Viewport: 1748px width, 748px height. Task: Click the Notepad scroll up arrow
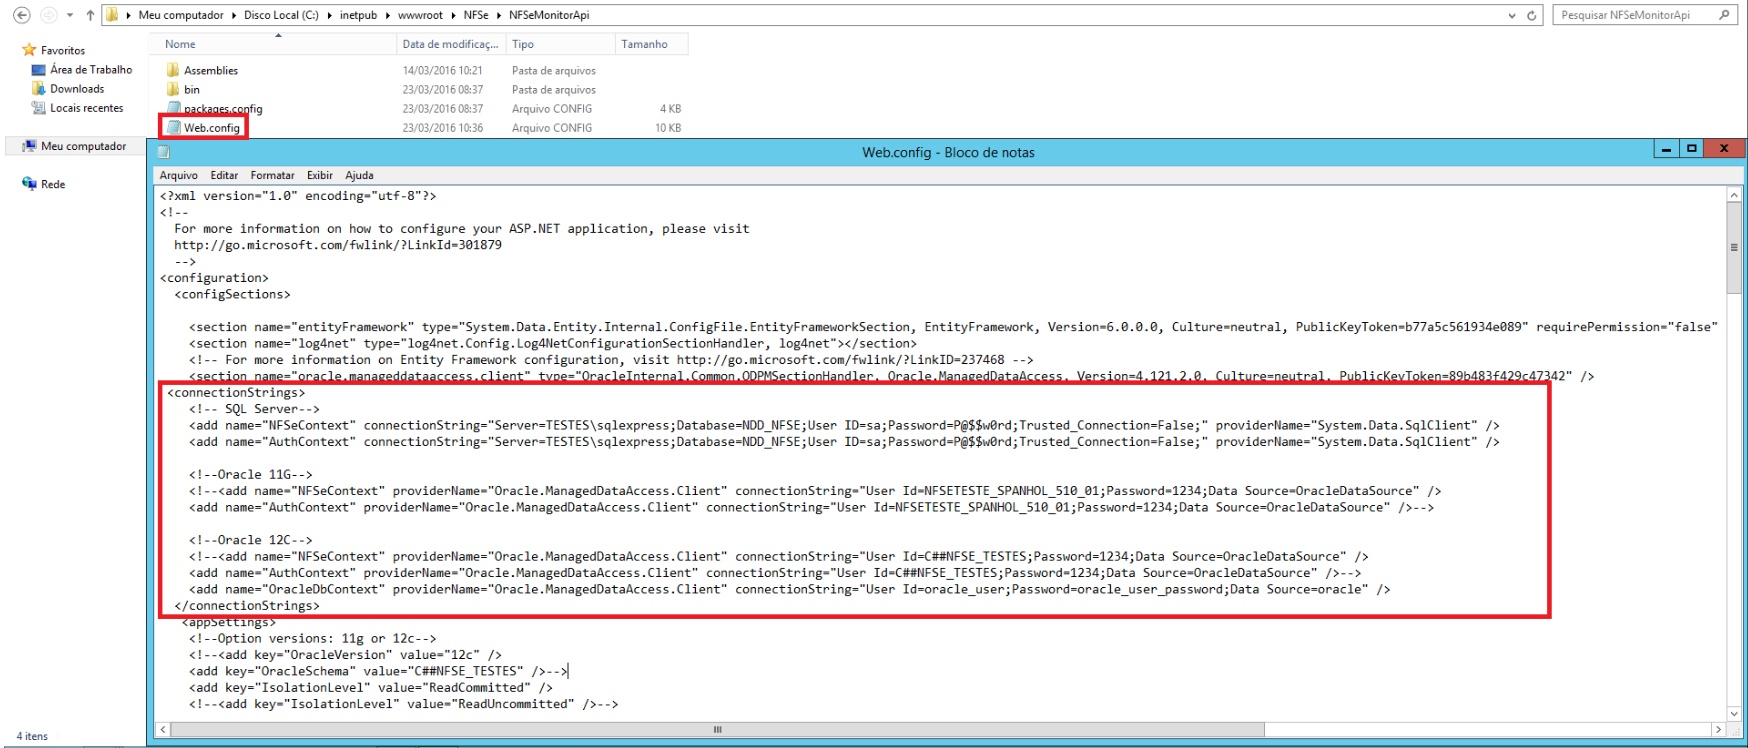(x=1734, y=195)
